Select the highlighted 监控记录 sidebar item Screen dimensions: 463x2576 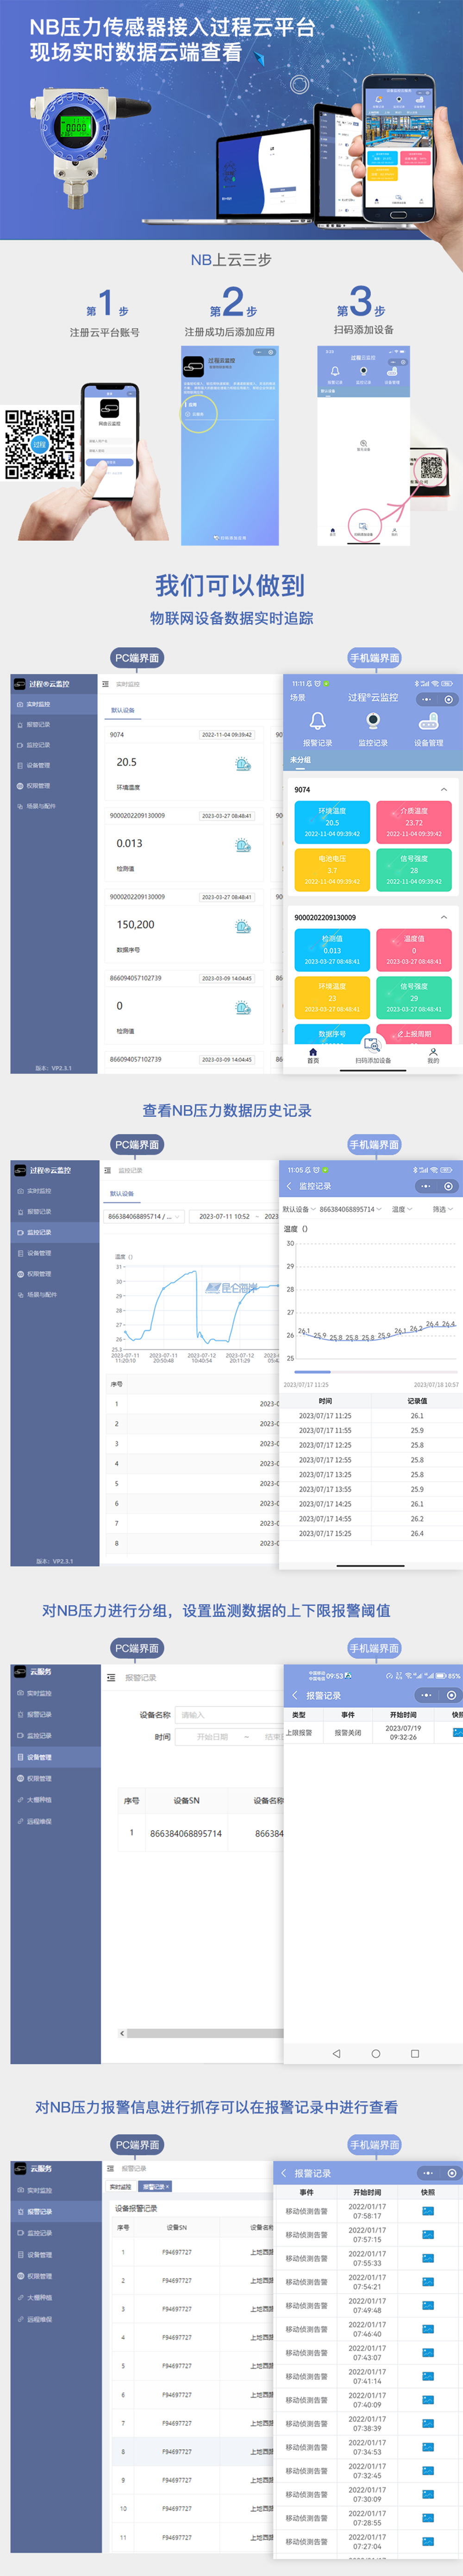pos(55,1232)
